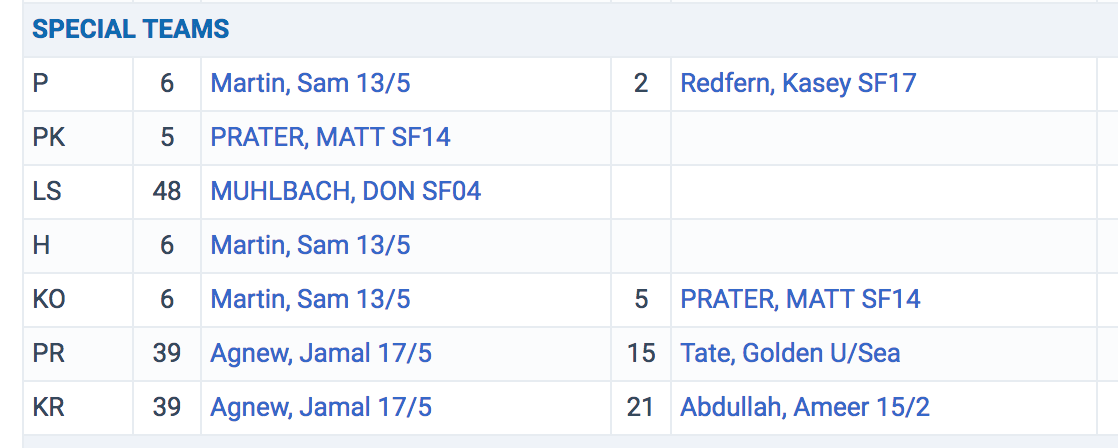Viewport: 1118px width, 448px height.
Task: Open PRATER, MATT link in the KO row
Action: (x=800, y=299)
